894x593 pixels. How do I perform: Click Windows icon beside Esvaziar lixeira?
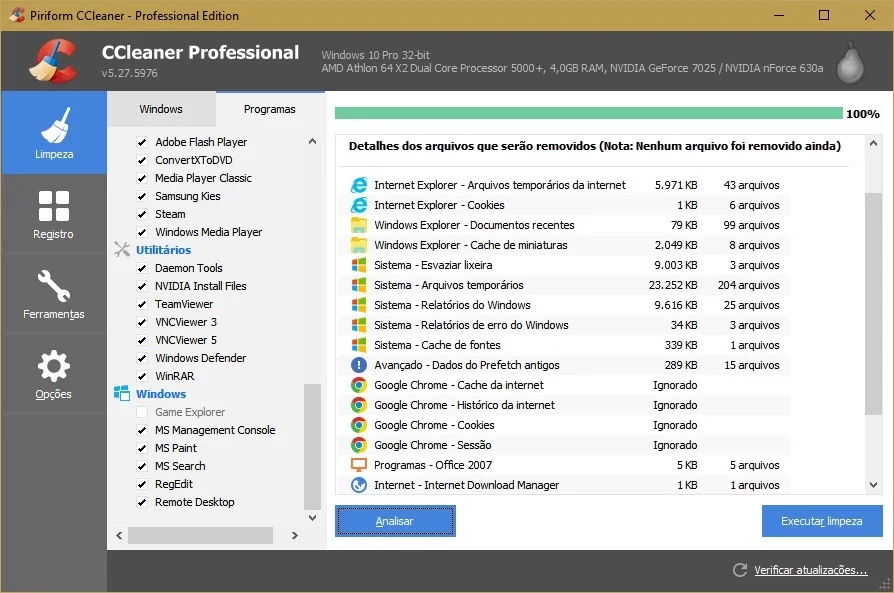[359, 265]
